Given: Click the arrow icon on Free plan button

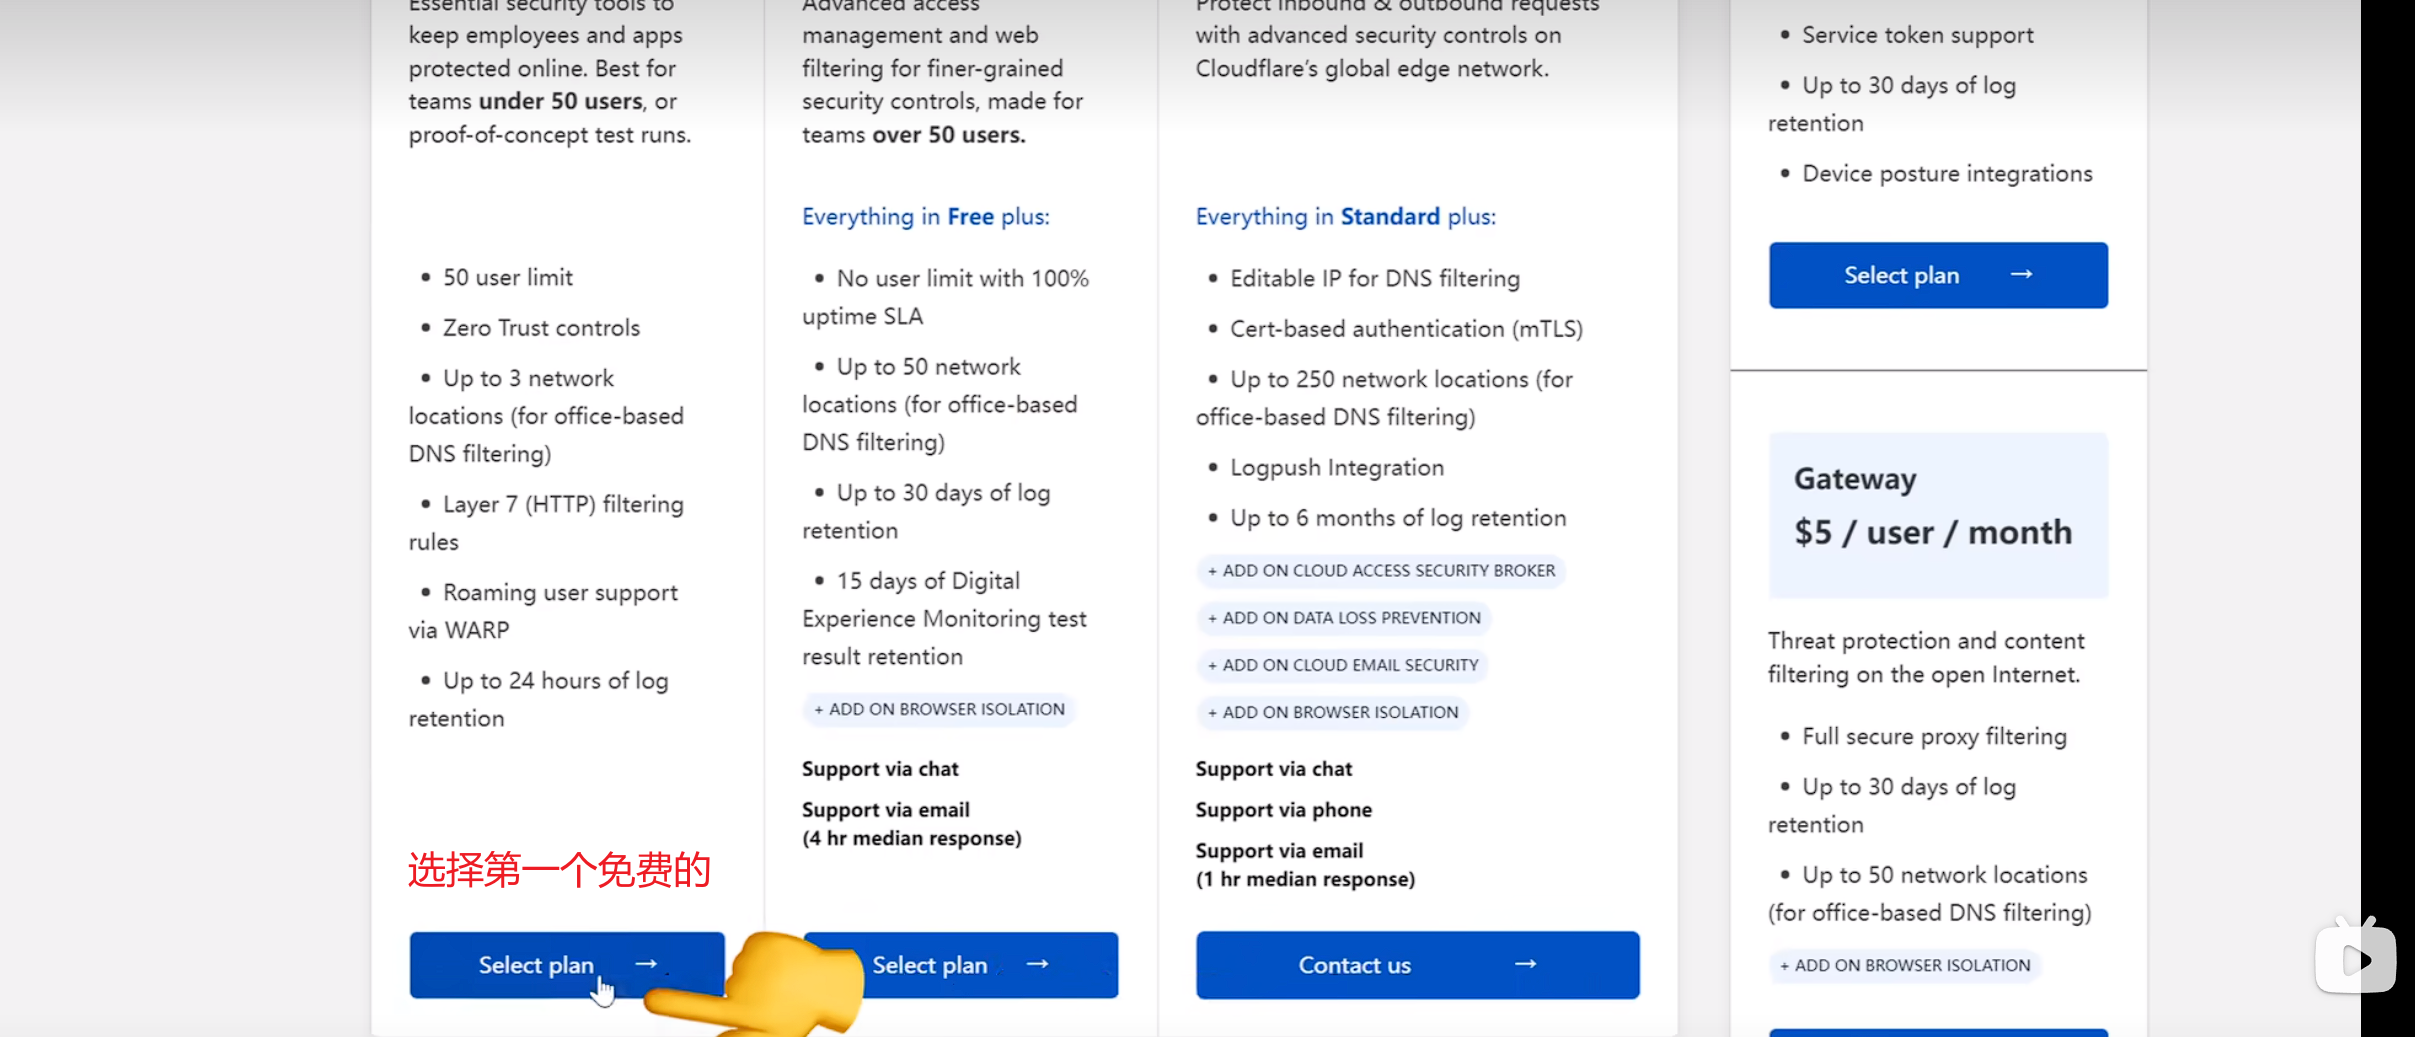Looking at the screenshot, I should click(x=646, y=964).
